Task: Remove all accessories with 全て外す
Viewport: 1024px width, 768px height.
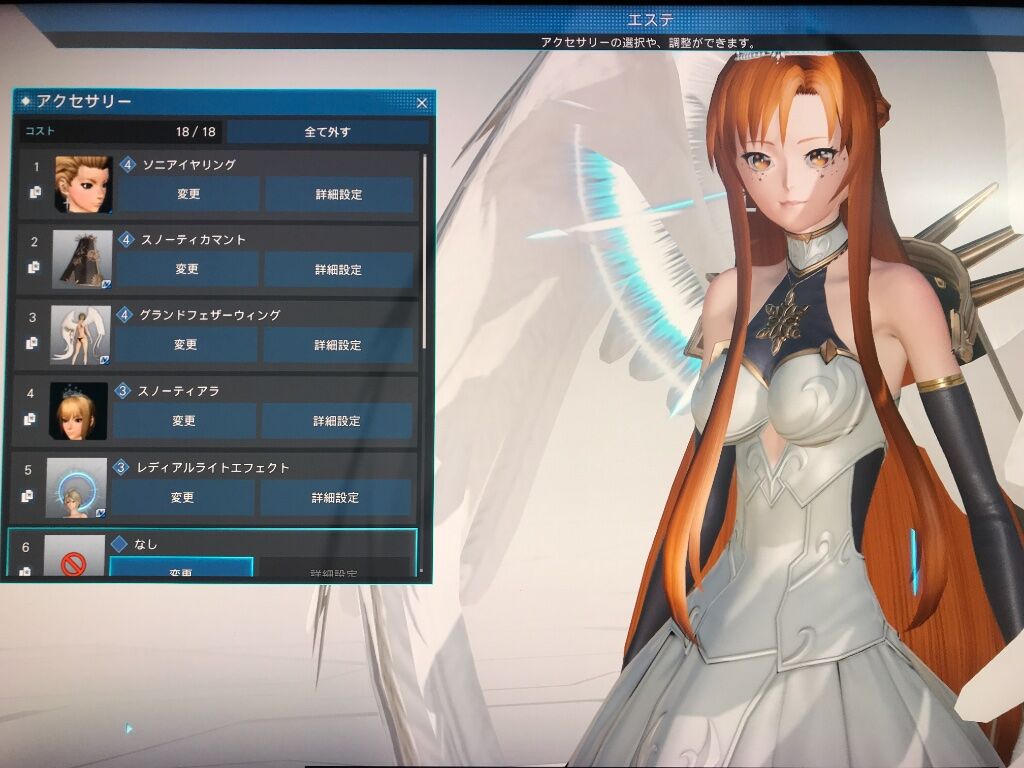Action: (328, 132)
